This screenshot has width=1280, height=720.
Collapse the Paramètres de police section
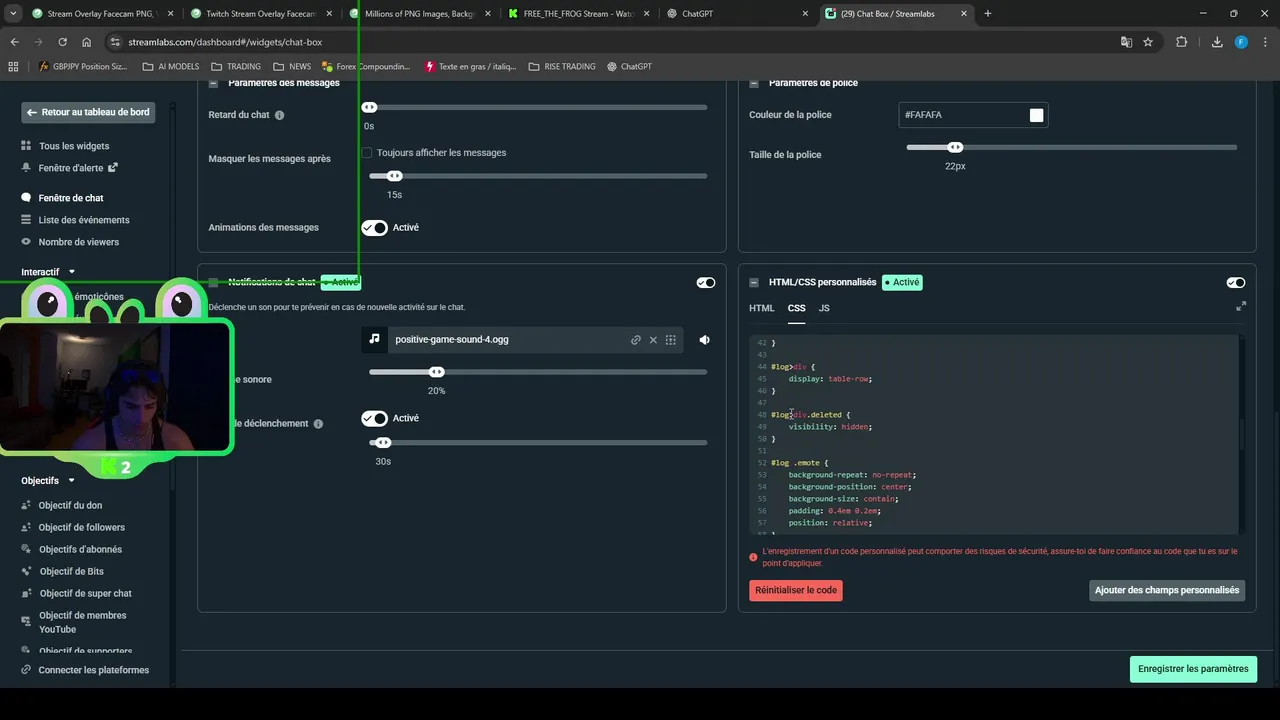click(x=754, y=84)
